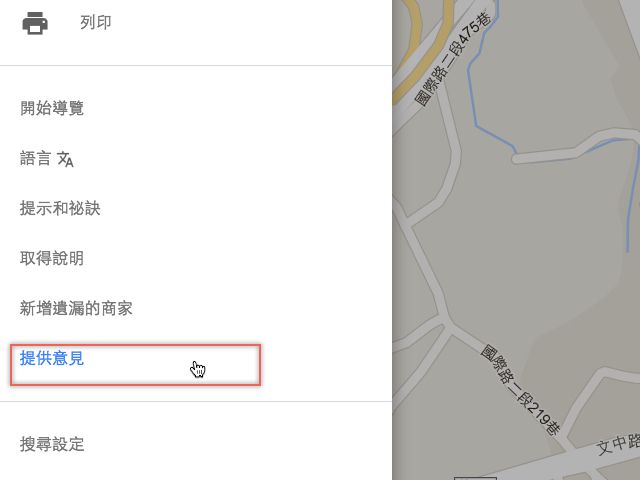Screen dimensions: 640x480
Task: Select the 列印 print option
Action: click(x=96, y=22)
